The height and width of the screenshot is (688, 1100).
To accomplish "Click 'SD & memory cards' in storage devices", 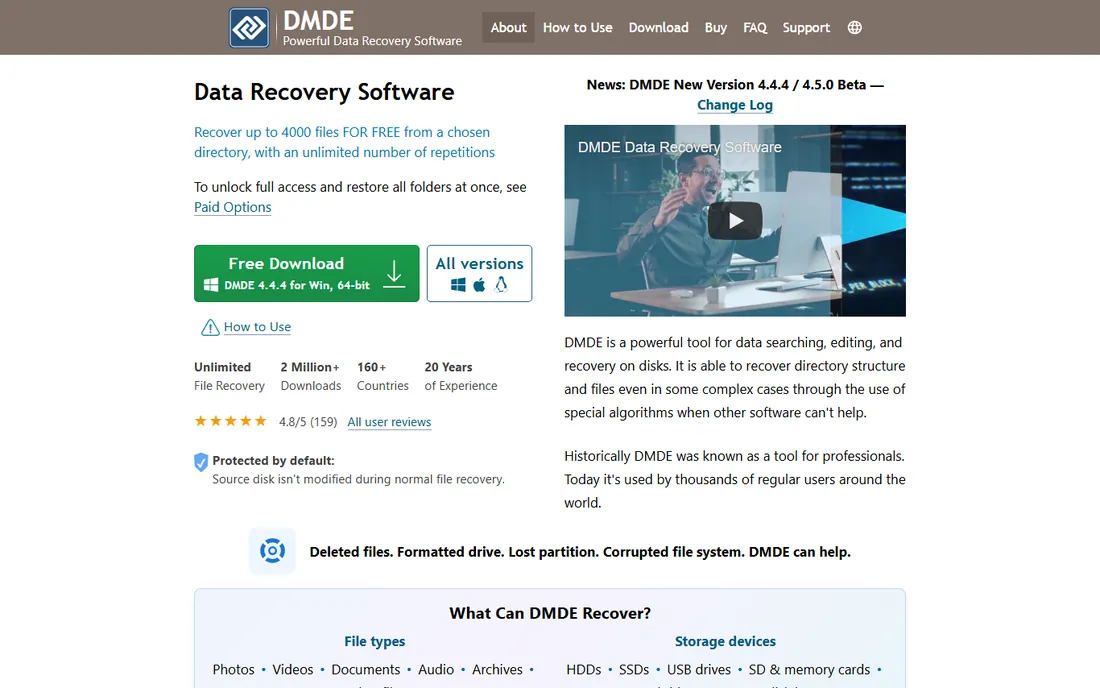I will 809,670.
